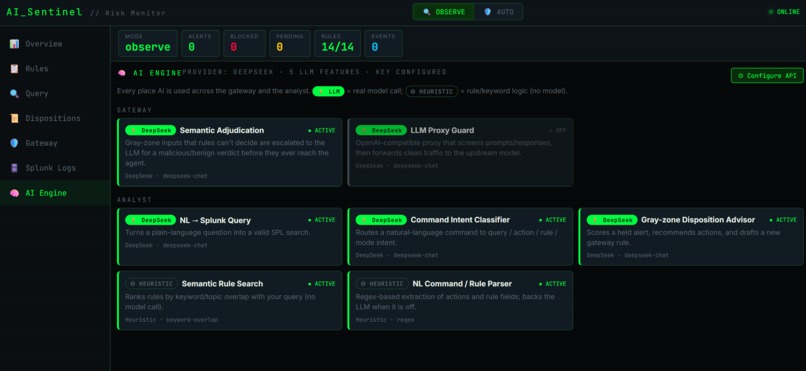Image resolution: width=806 pixels, height=371 pixels.
Task: Select the AI Engine sidebar item
Action: 55,193
